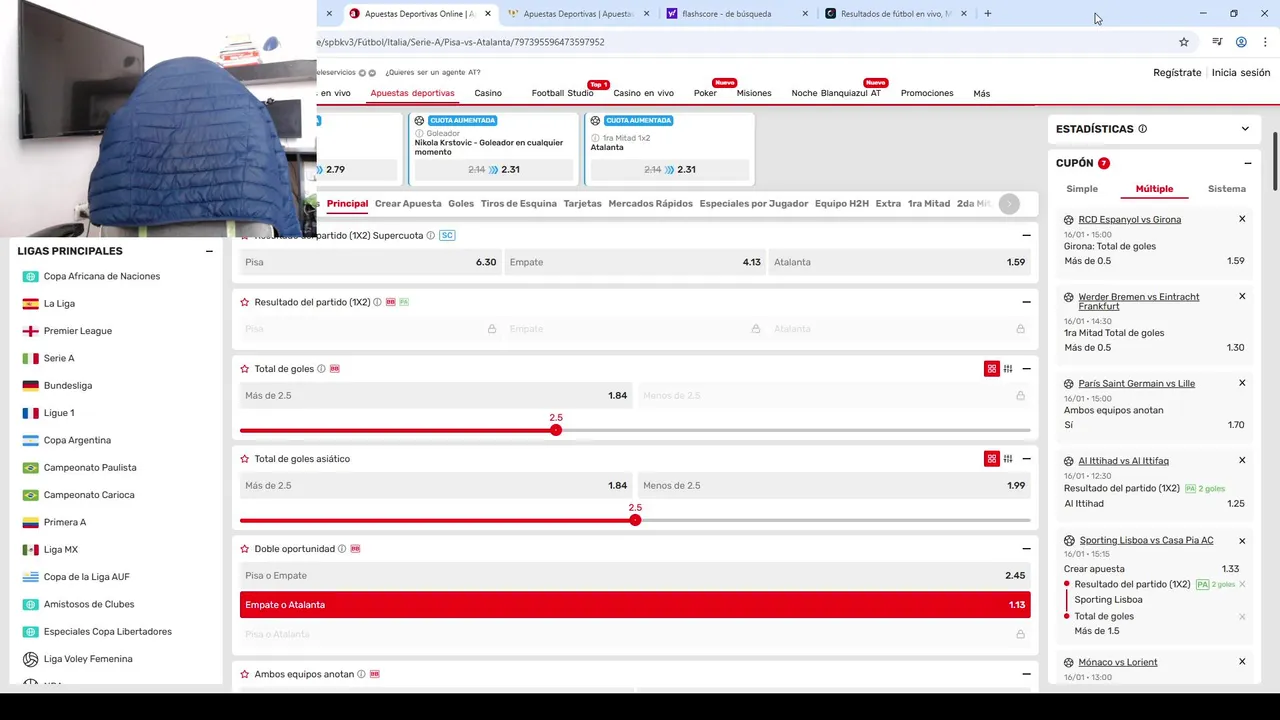Open info icon beside ESTADÍSTICAS
The width and height of the screenshot is (1280, 720).
coord(1142,129)
